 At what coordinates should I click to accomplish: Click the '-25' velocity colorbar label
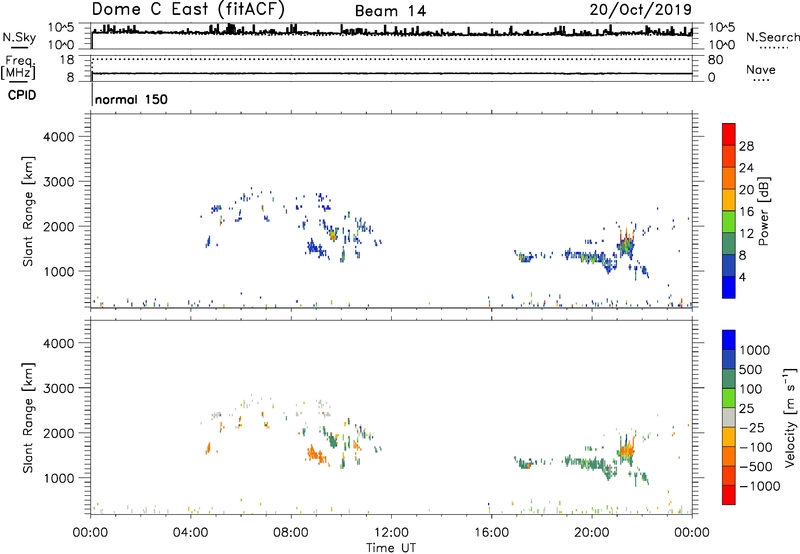click(x=751, y=427)
